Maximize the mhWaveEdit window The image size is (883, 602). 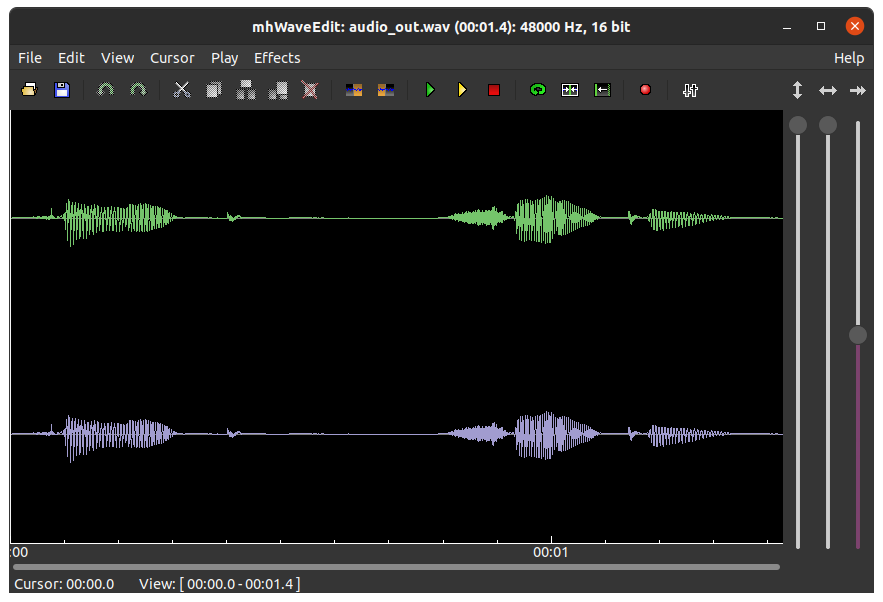coord(821,26)
